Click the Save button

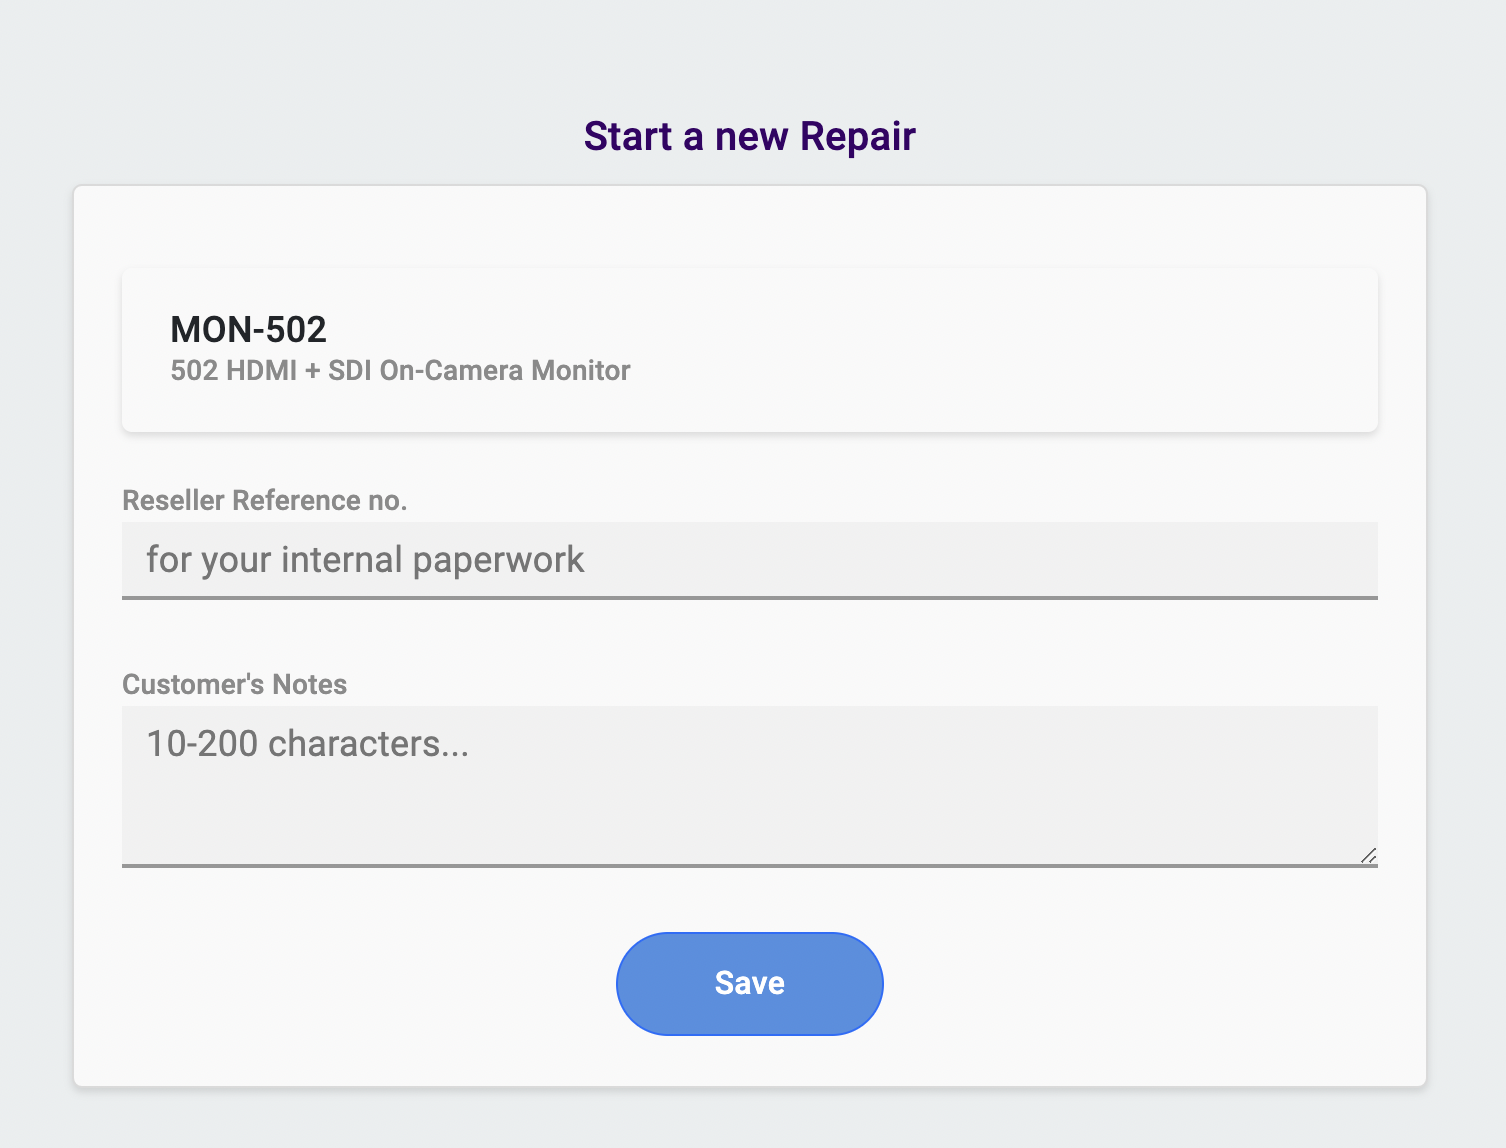point(749,983)
